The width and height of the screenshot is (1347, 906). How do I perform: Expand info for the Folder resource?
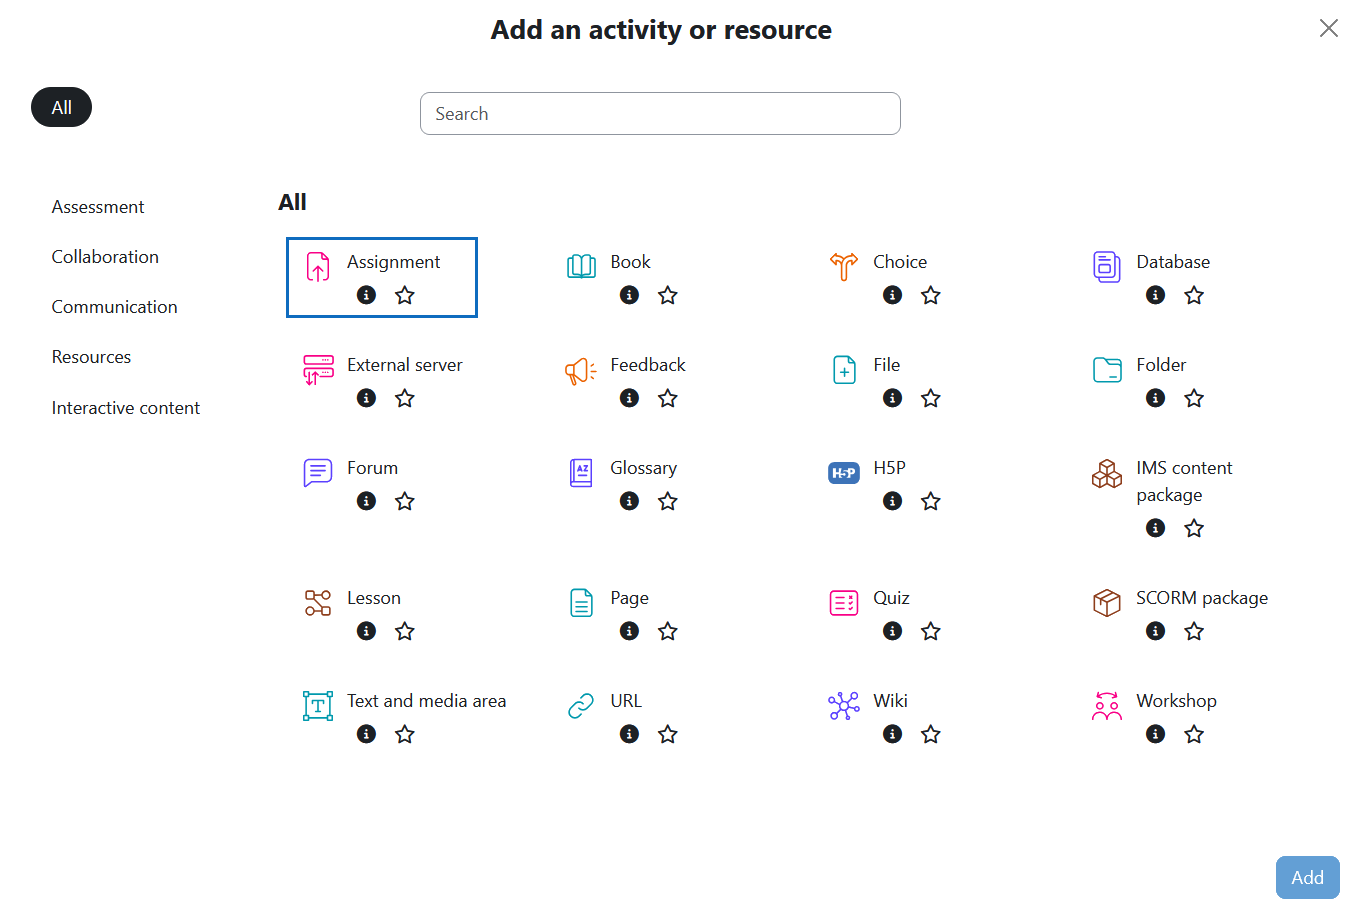(1156, 398)
